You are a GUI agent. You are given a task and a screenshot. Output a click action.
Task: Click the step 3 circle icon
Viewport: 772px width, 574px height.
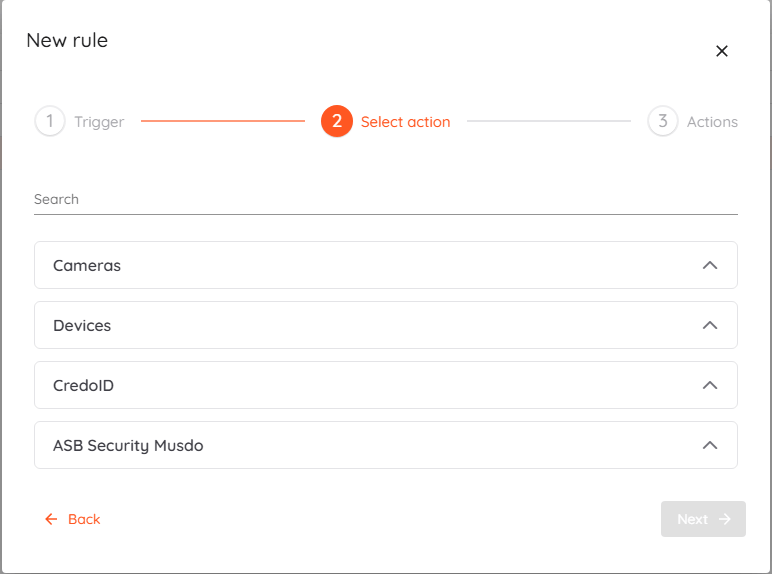[662, 122]
